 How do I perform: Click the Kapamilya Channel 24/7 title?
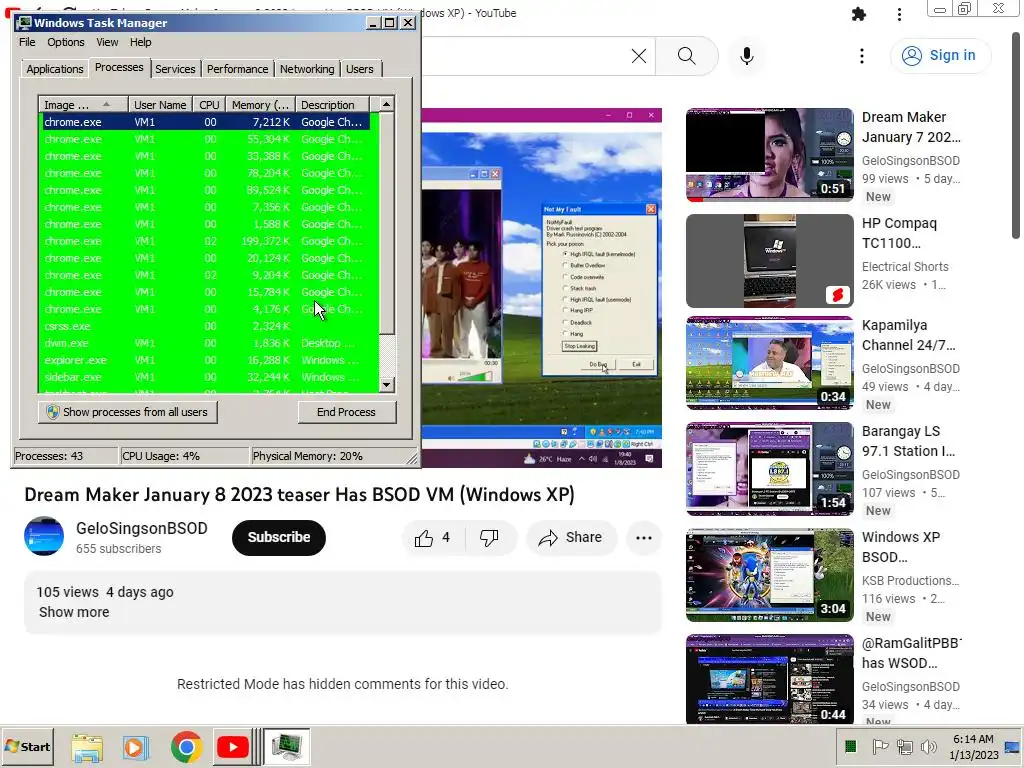click(x=908, y=336)
